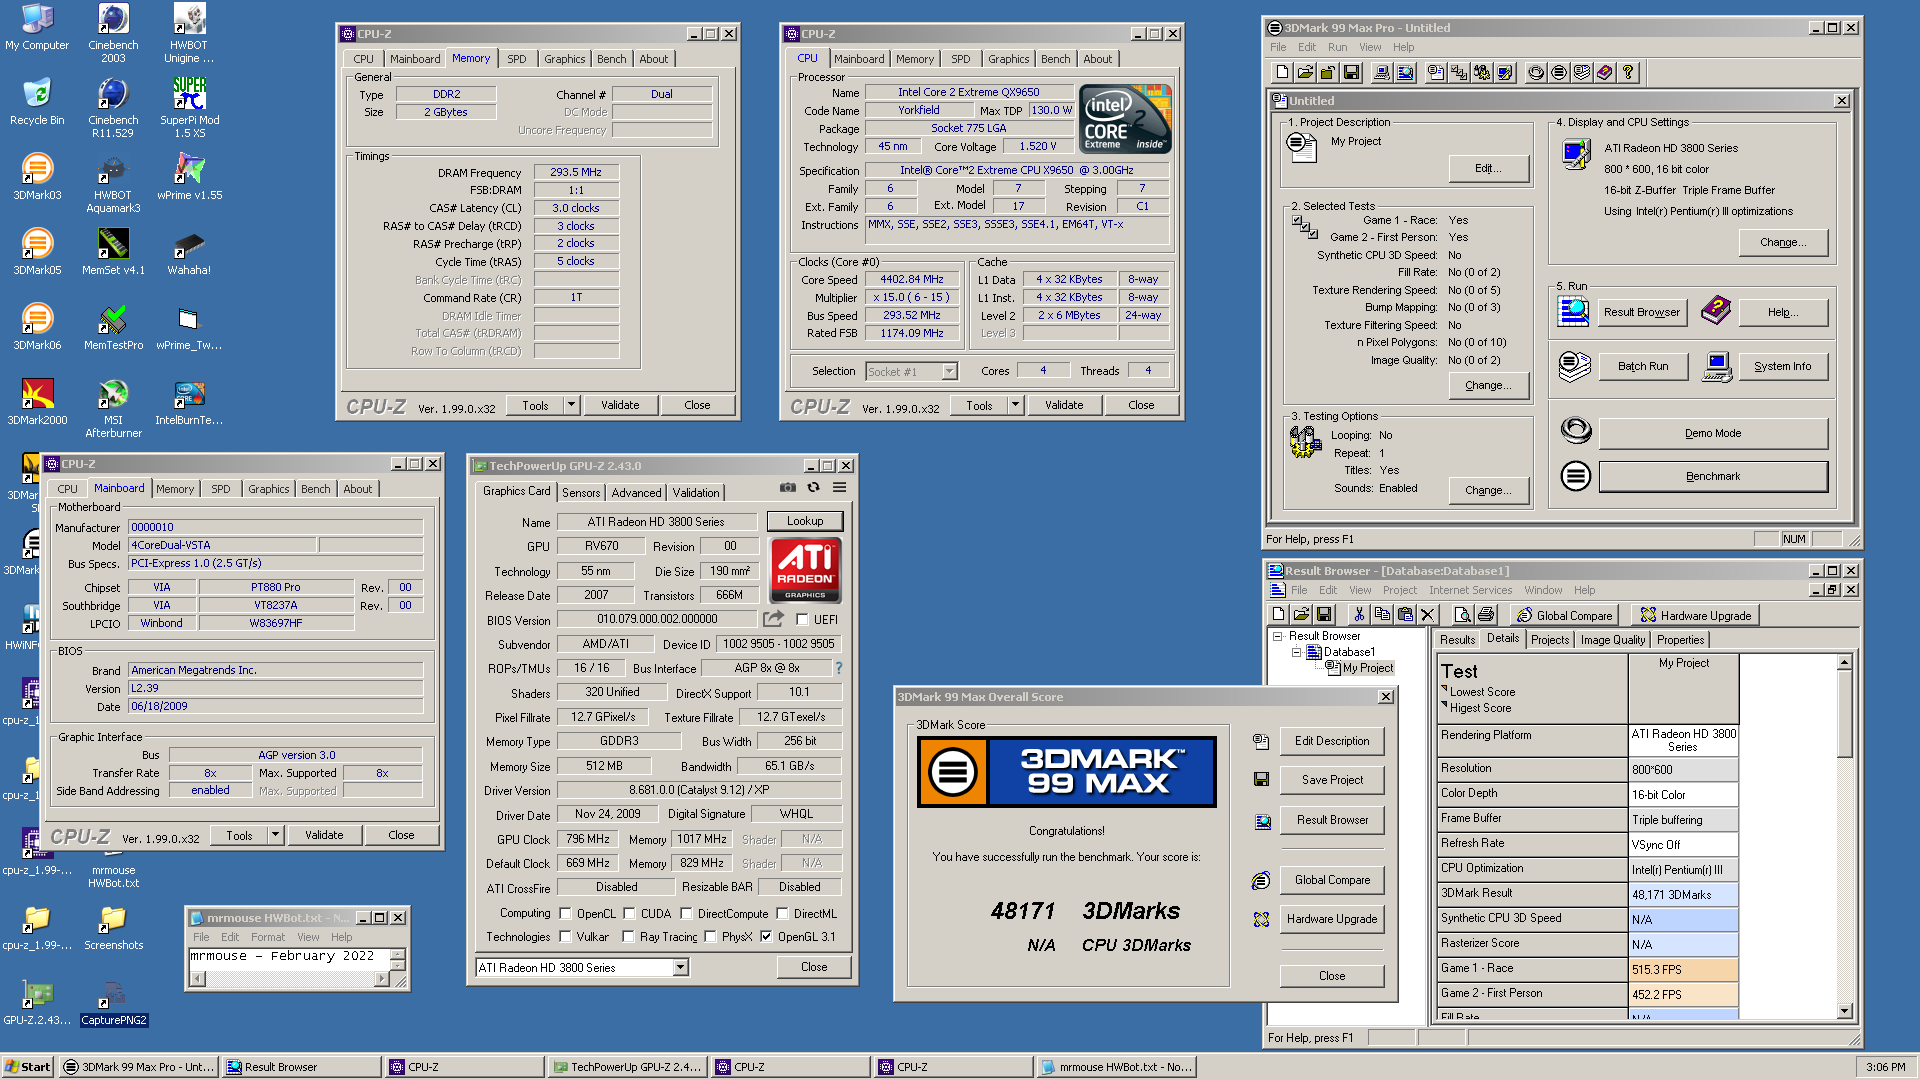Click the purple help book icon in 3DMark toolbar
The image size is (1920, 1080).
(x=1605, y=72)
